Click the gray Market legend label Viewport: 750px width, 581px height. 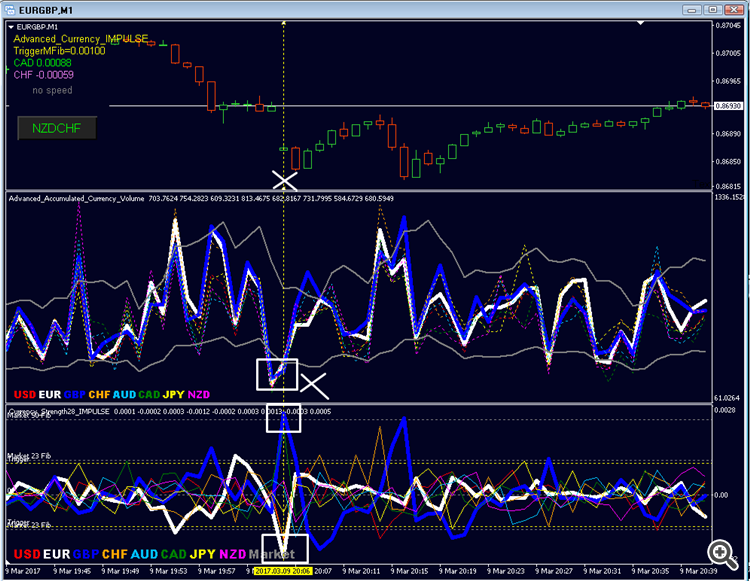pyautogui.click(x=272, y=554)
